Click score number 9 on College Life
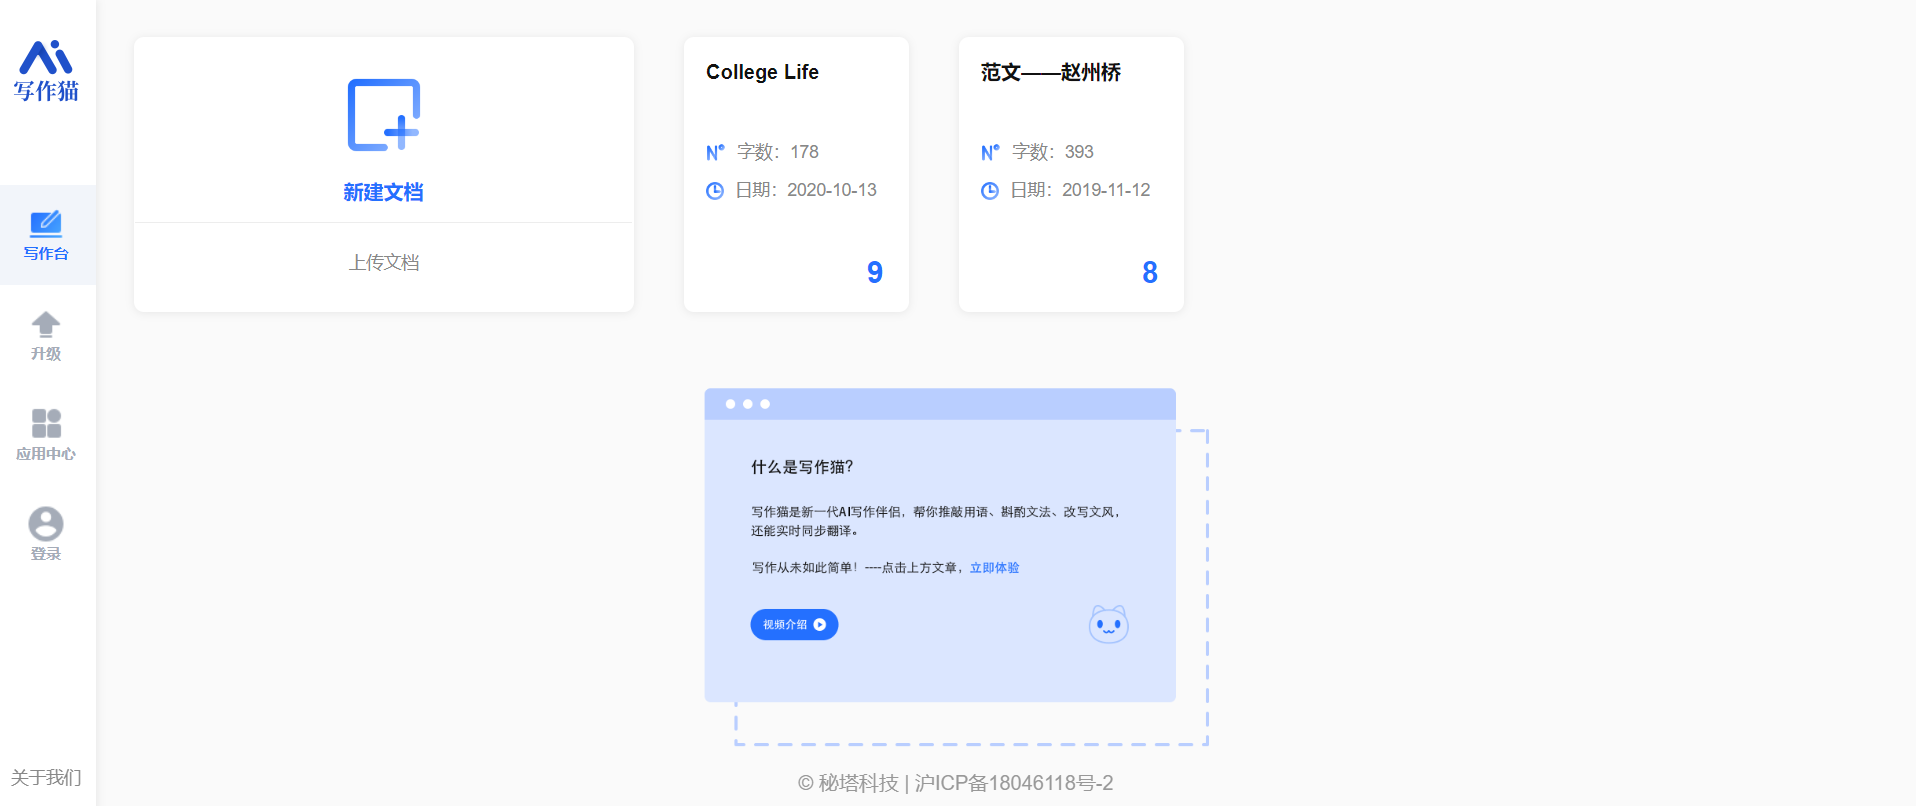 875,272
